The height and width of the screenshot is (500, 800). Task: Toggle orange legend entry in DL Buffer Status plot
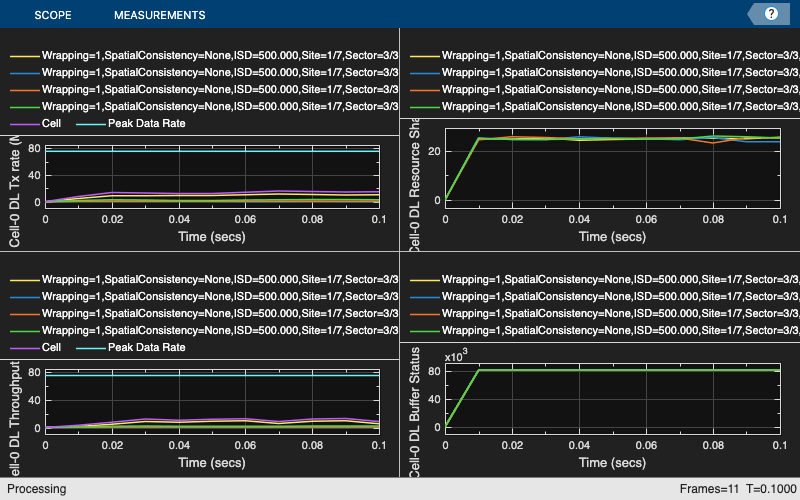coord(605,313)
